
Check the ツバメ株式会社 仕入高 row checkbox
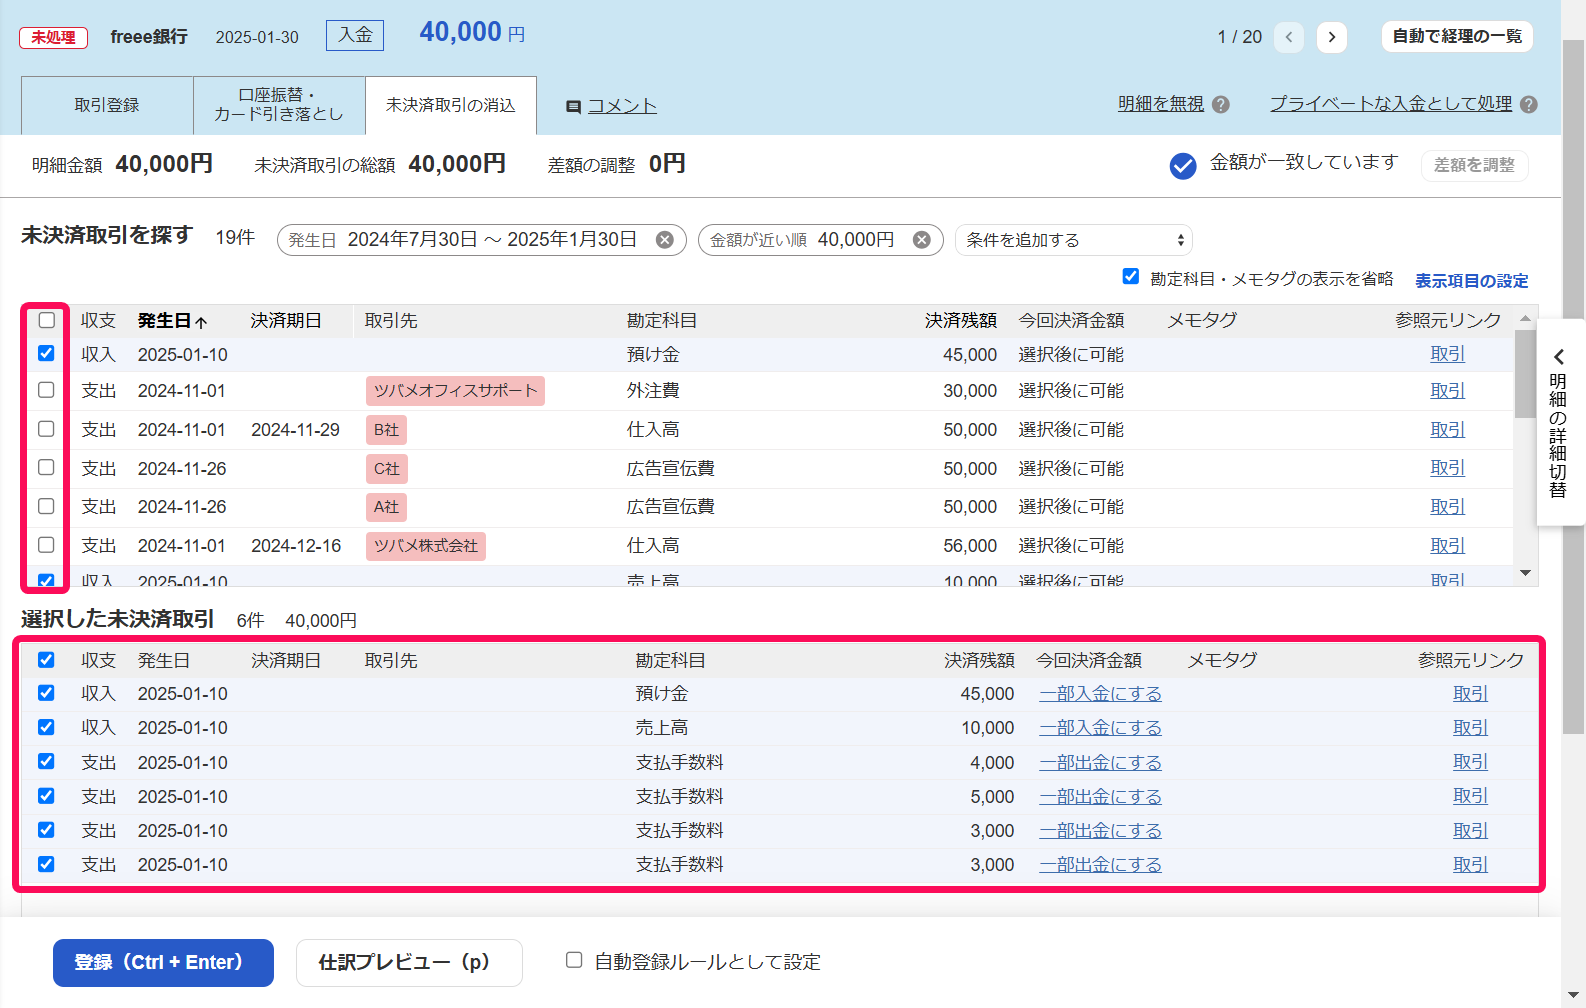(46, 545)
